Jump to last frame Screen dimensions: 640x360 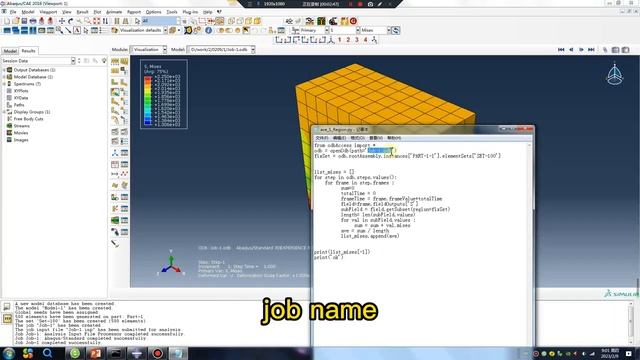click(x=591, y=49)
